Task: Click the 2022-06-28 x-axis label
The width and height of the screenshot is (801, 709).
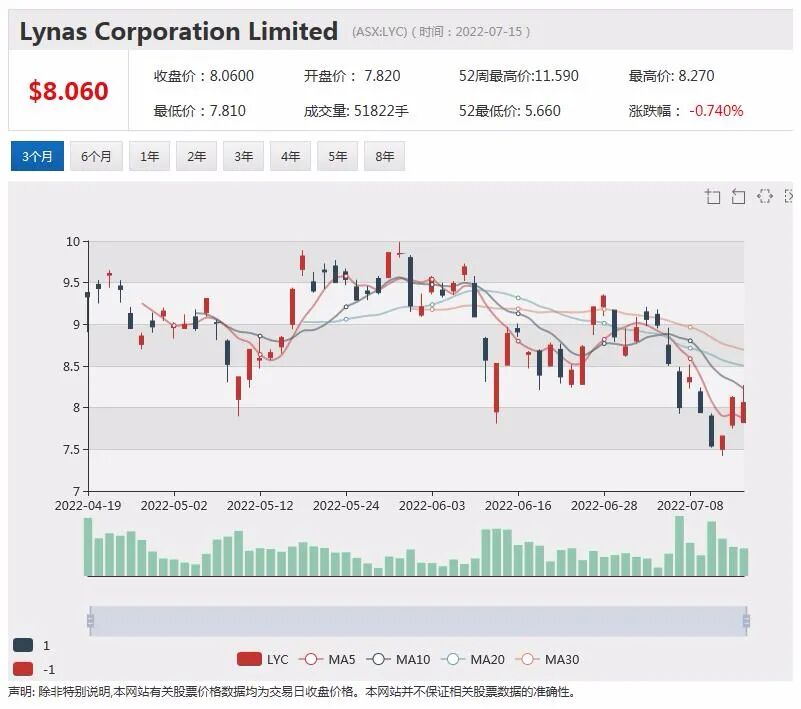Action: click(604, 506)
